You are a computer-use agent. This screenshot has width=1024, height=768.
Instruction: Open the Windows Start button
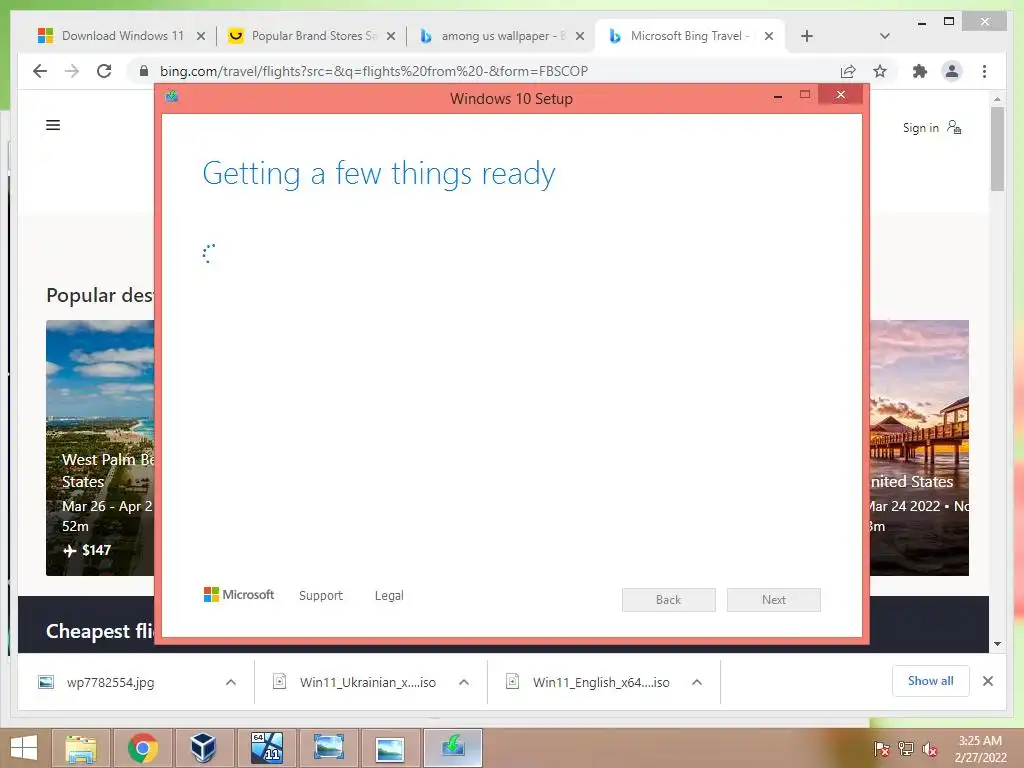click(x=24, y=748)
